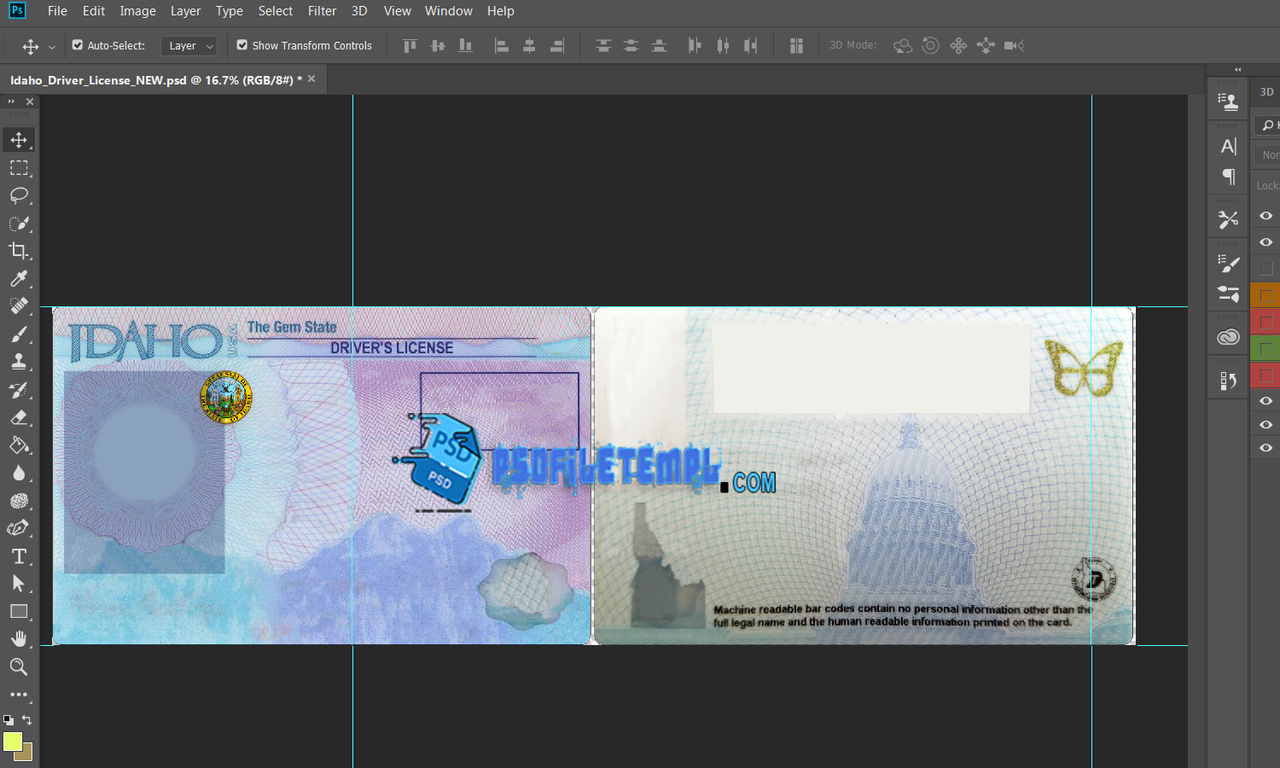This screenshot has width=1280, height=768.
Task: Toggle the Auto-Select checkbox
Action: (78, 45)
